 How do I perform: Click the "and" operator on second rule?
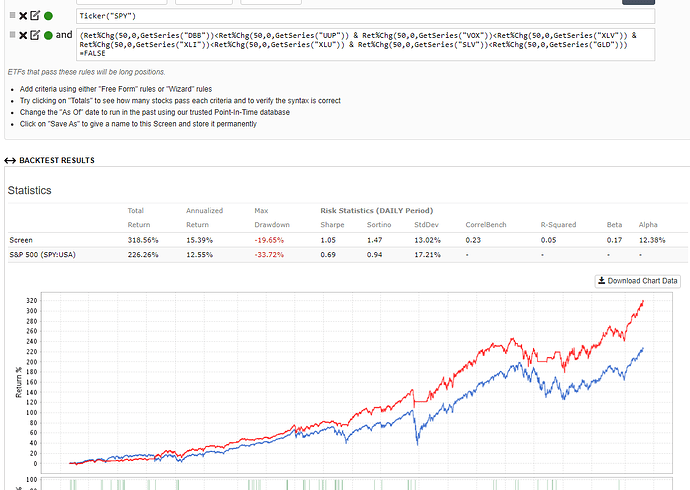64,35
